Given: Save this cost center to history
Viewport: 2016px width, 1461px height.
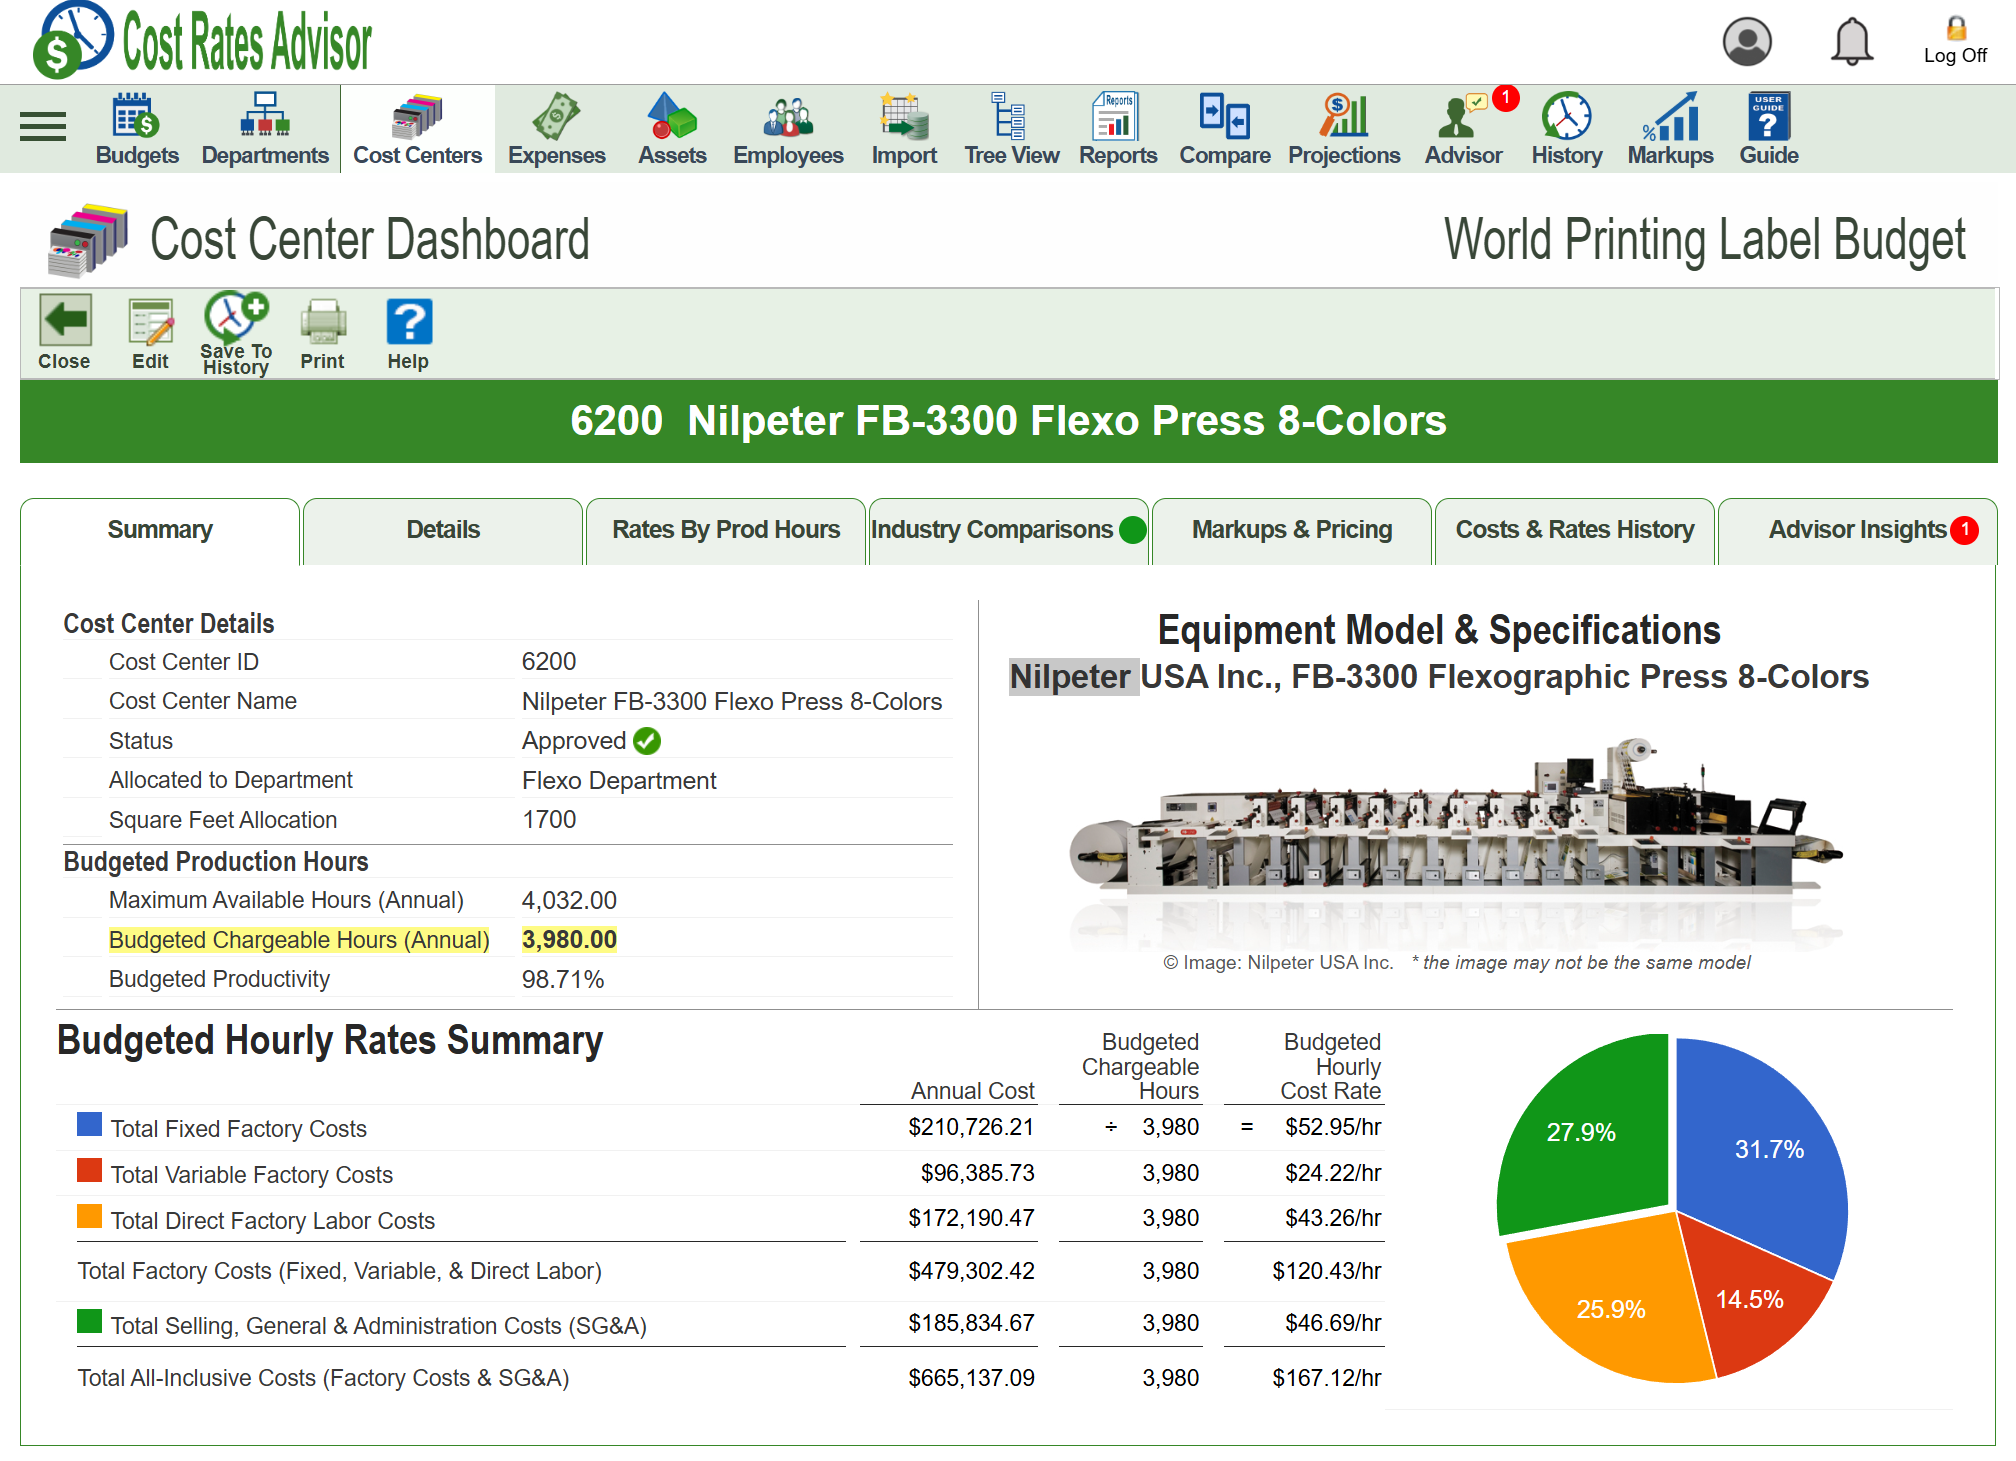Looking at the screenshot, I should (236, 333).
